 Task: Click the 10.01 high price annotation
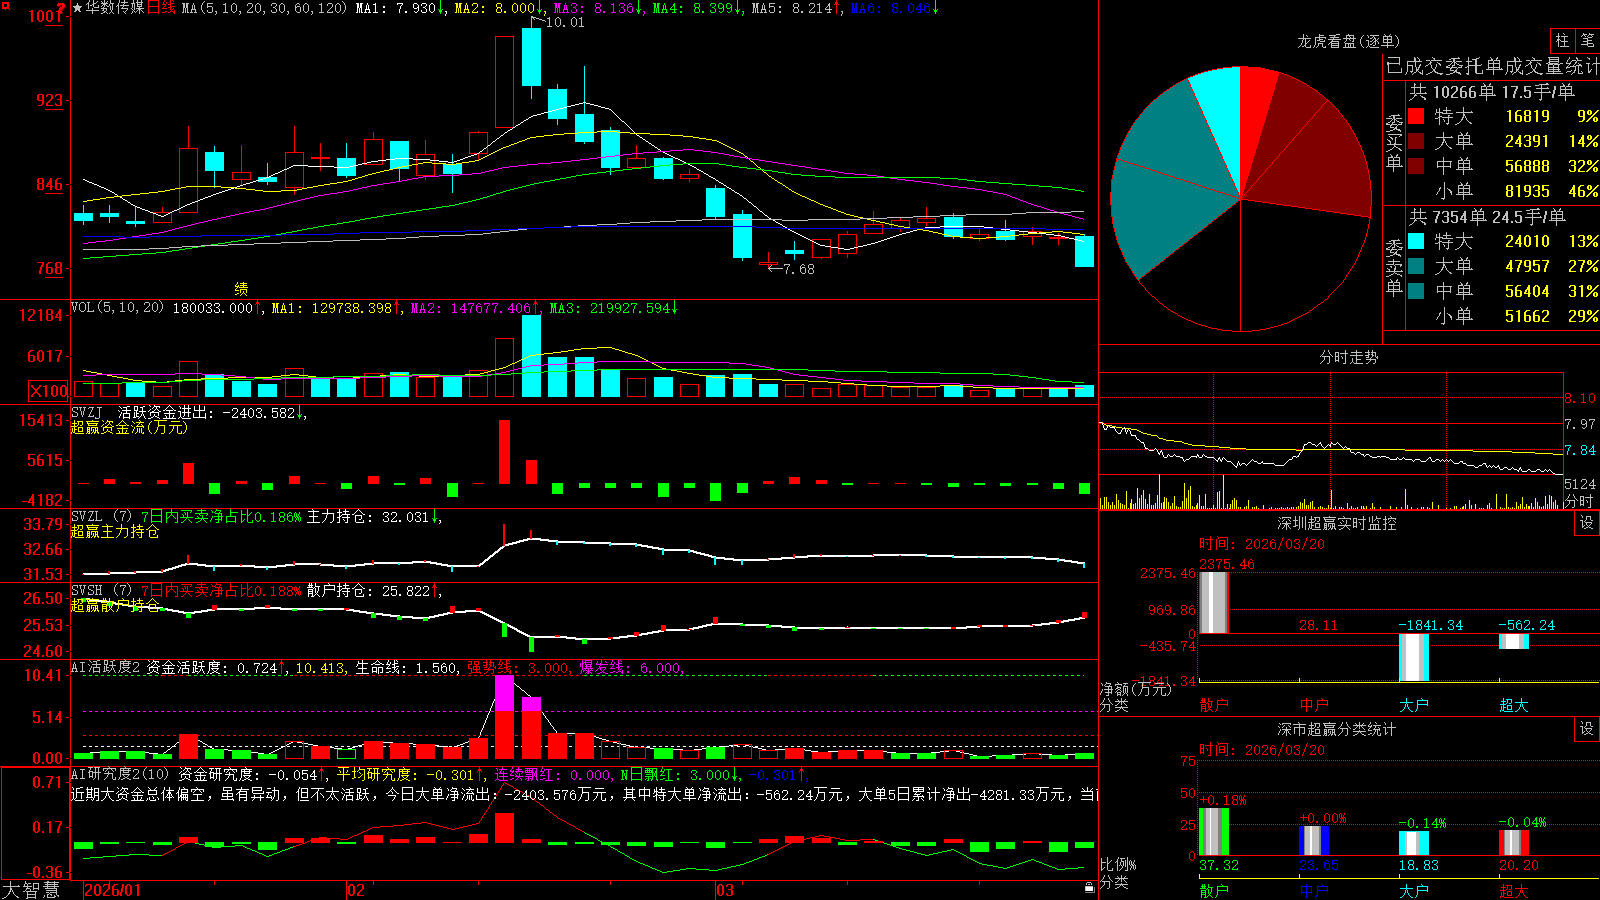[x=565, y=22]
